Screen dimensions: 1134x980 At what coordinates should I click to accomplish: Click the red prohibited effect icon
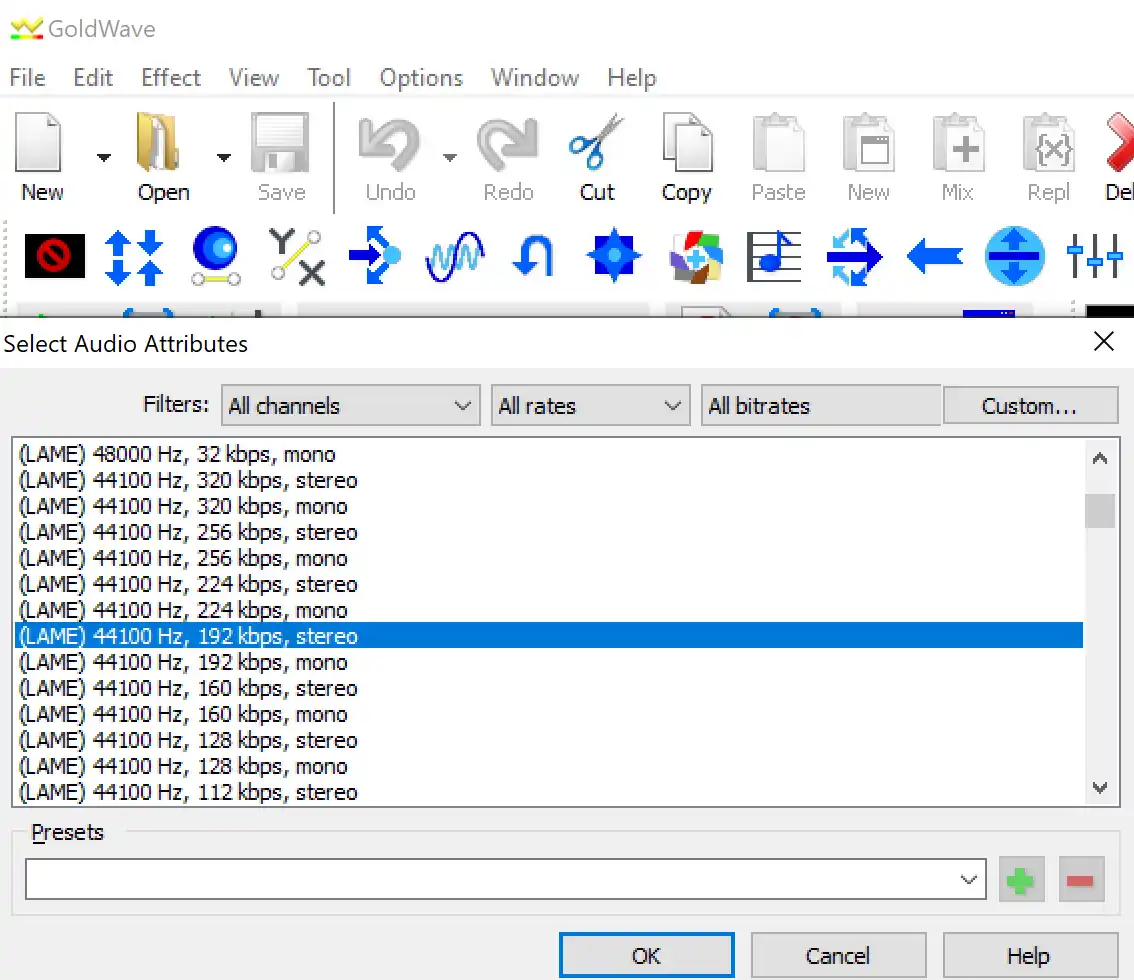pos(54,257)
